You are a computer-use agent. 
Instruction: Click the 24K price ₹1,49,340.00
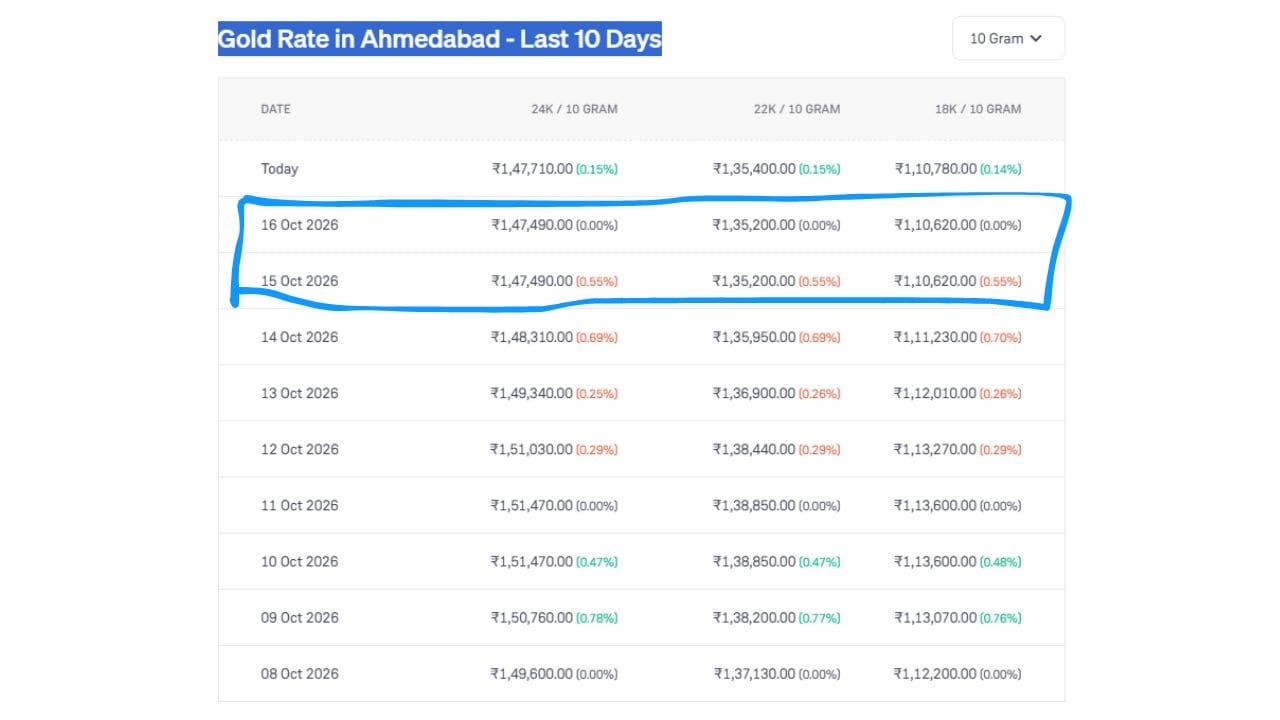click(532, 393)
